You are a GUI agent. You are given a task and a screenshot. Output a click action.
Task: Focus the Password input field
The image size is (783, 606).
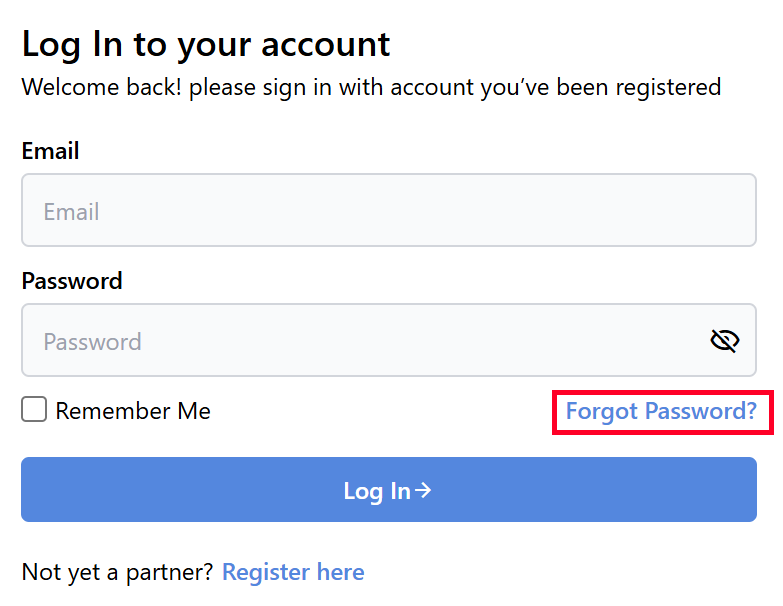360,341
